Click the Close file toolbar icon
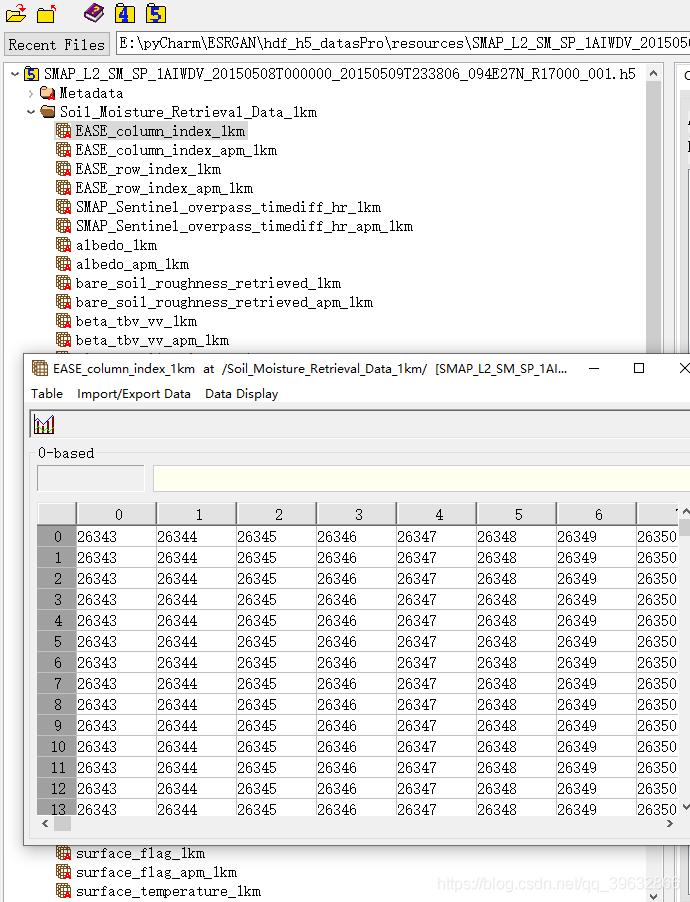The width and height of the screenshot is (690, 902). point(46,13)
